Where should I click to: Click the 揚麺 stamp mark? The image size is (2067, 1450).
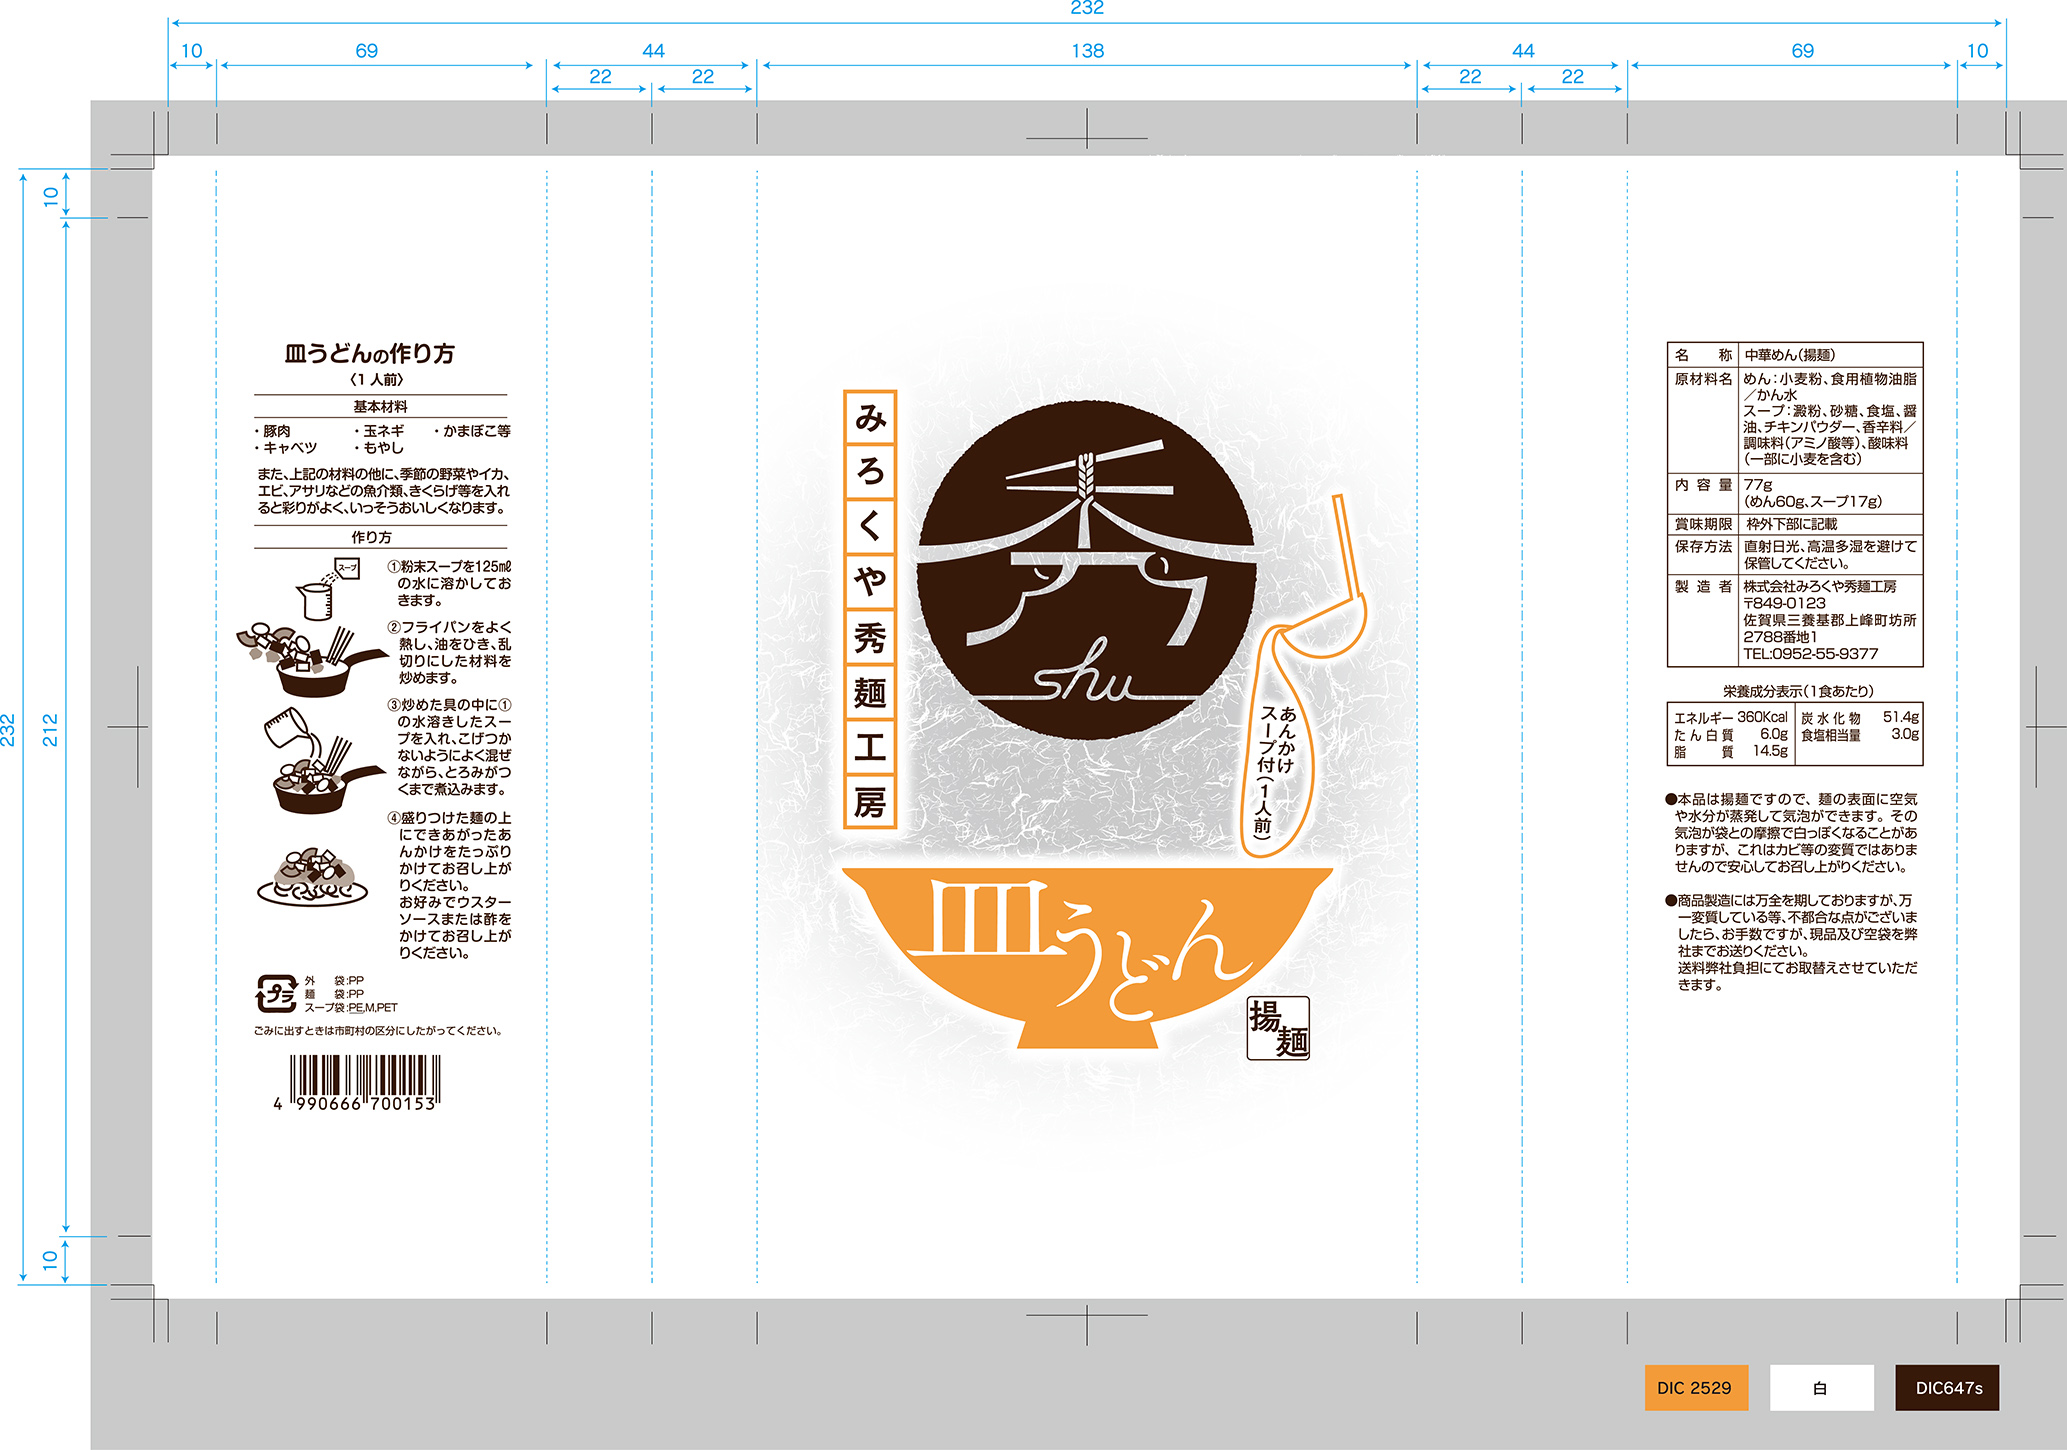1278,1027
